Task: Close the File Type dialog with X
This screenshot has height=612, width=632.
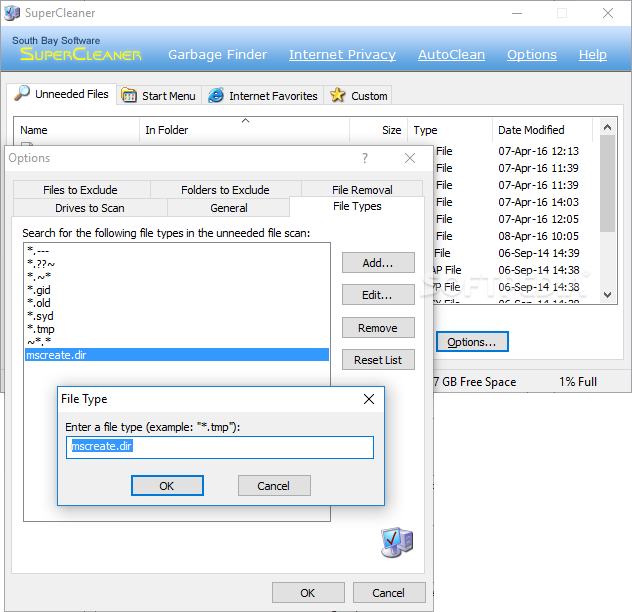Action: (369, 399)
